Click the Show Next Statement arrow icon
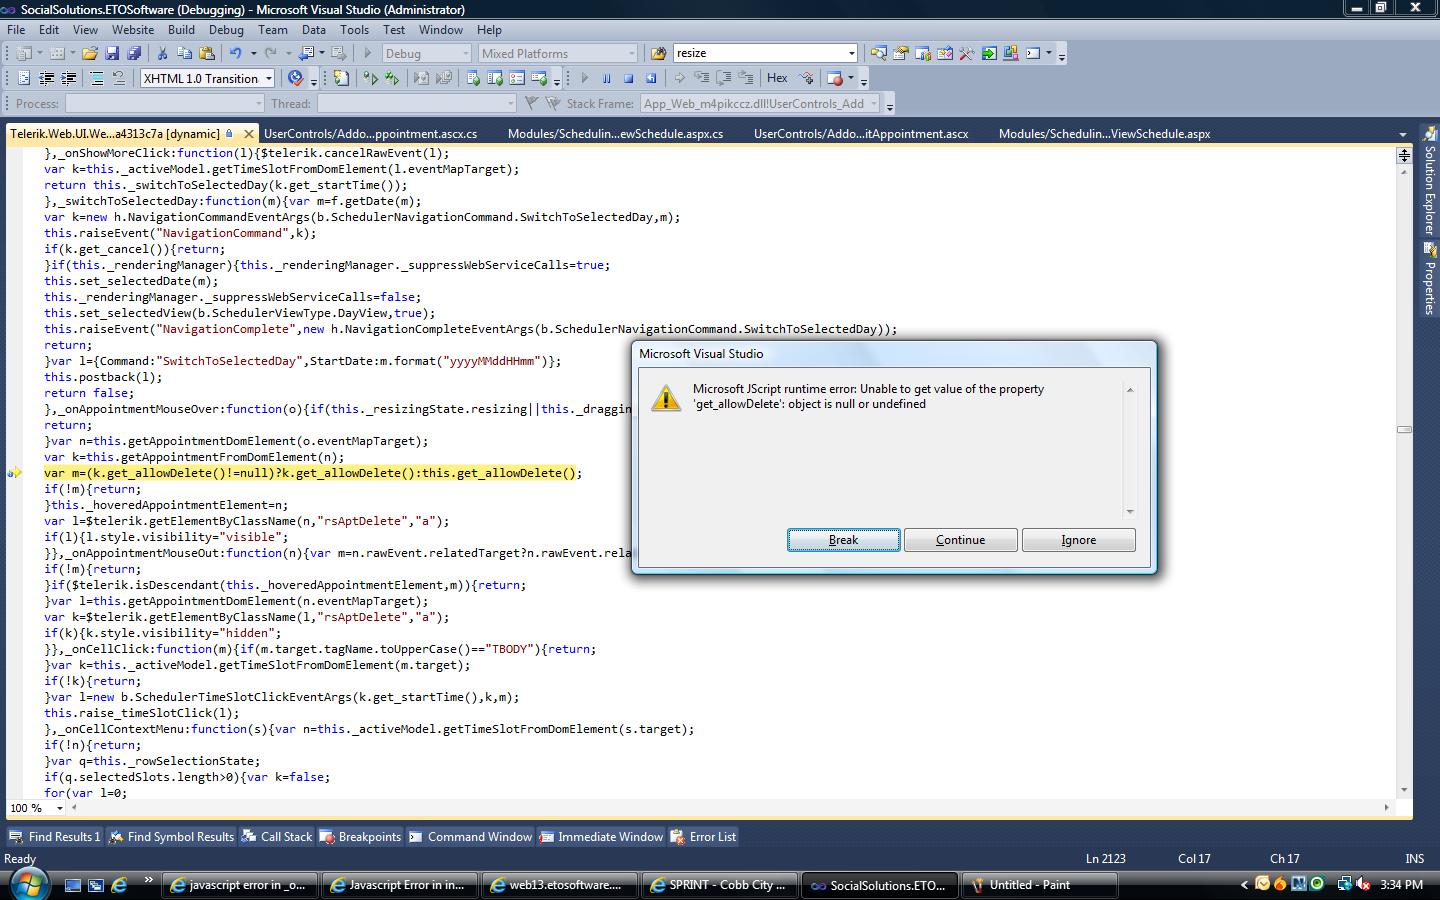Viewport: 1440px width, 900px height. click(680, 78)
